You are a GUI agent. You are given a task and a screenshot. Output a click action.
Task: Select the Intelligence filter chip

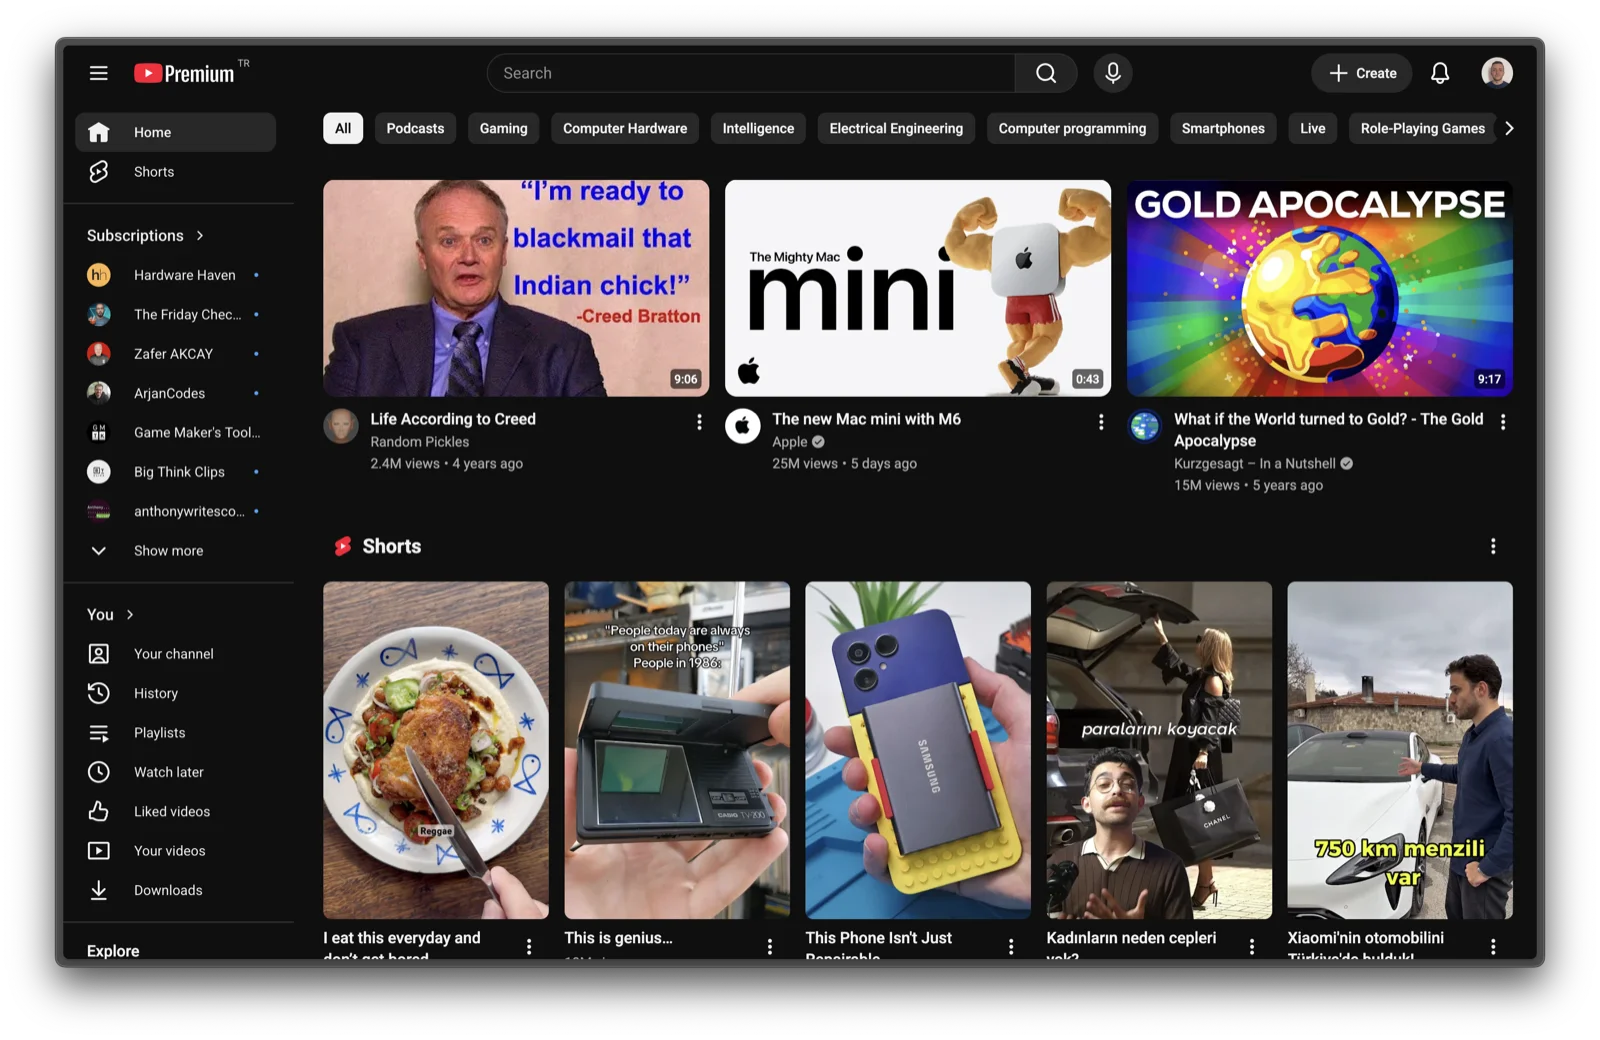click(758, 128)
